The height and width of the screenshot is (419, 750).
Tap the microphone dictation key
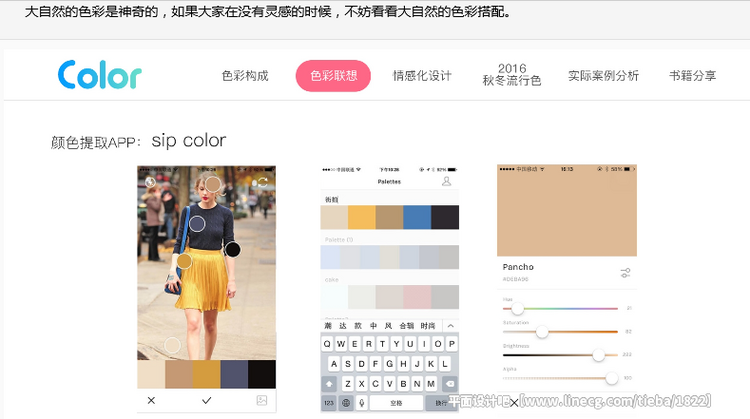[x=362, y=403]
